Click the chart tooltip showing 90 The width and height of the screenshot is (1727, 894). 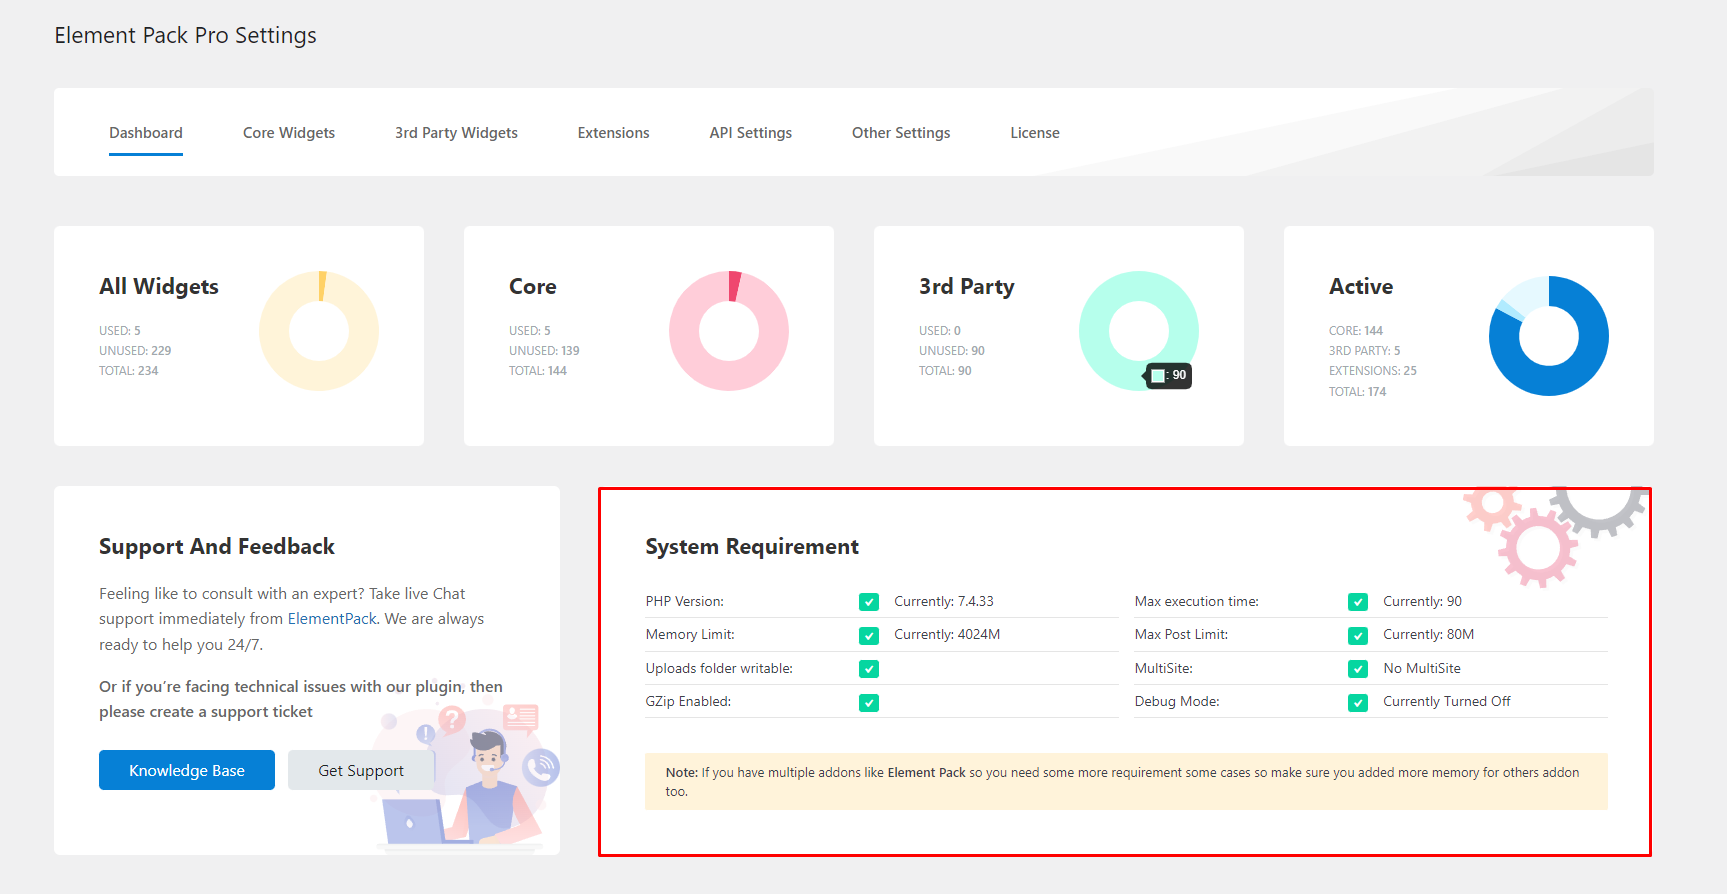1169,376
